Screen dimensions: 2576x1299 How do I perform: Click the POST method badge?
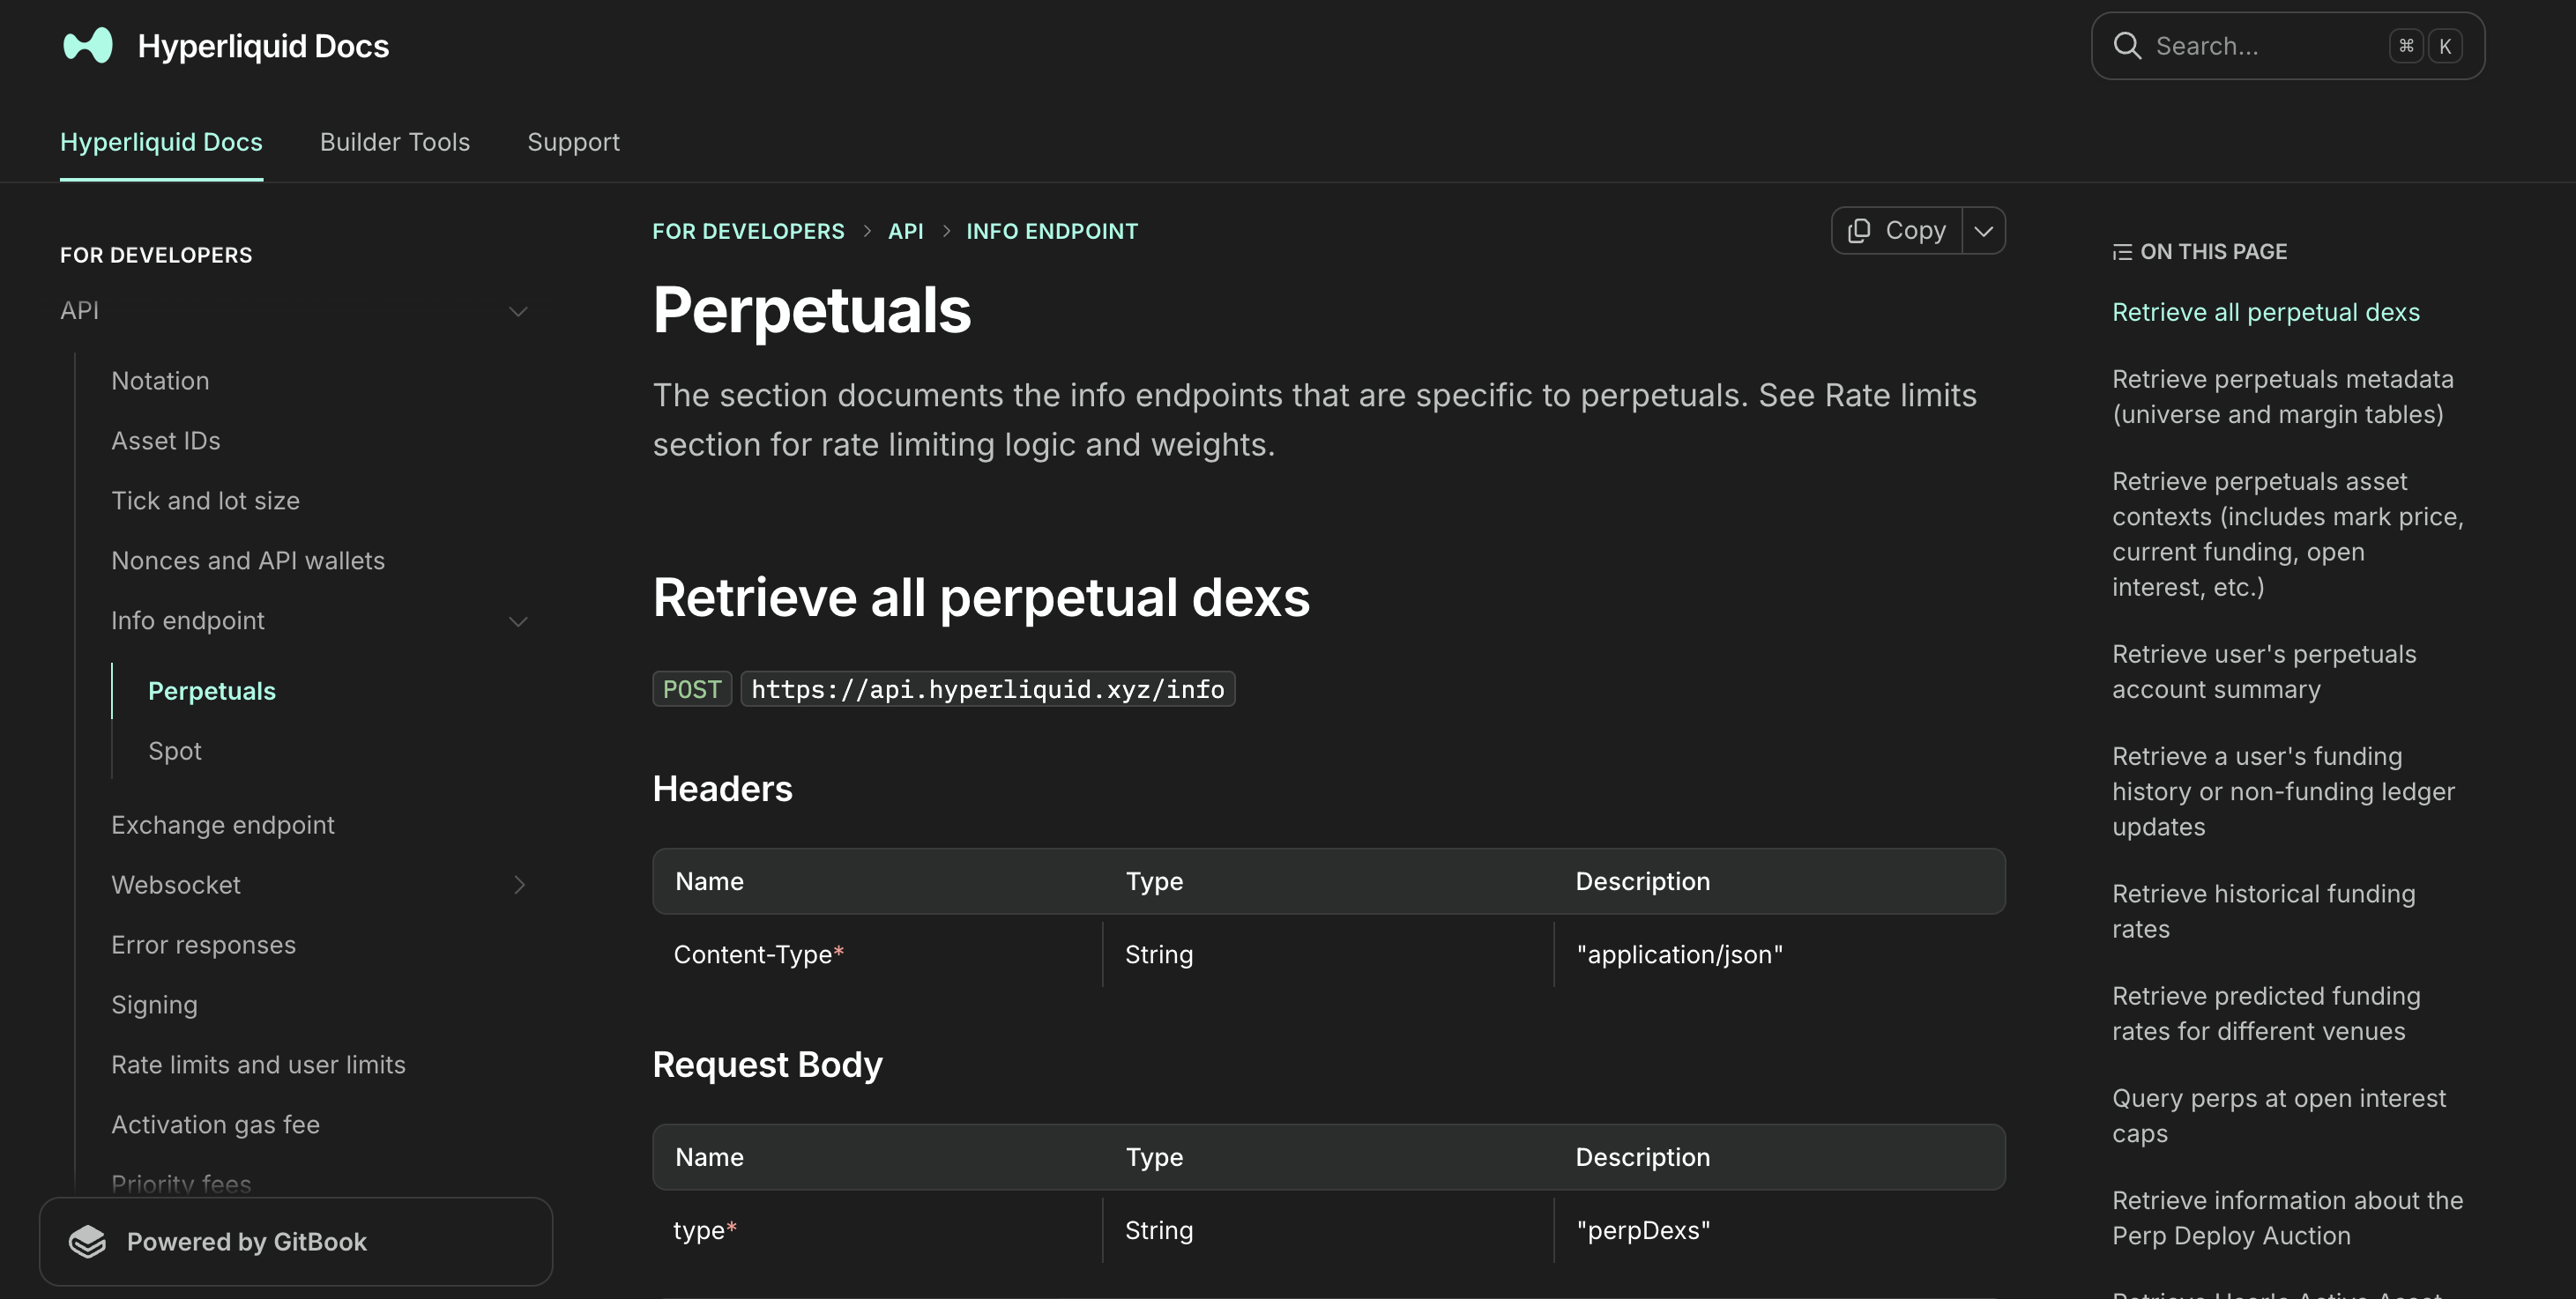point(692,689)
